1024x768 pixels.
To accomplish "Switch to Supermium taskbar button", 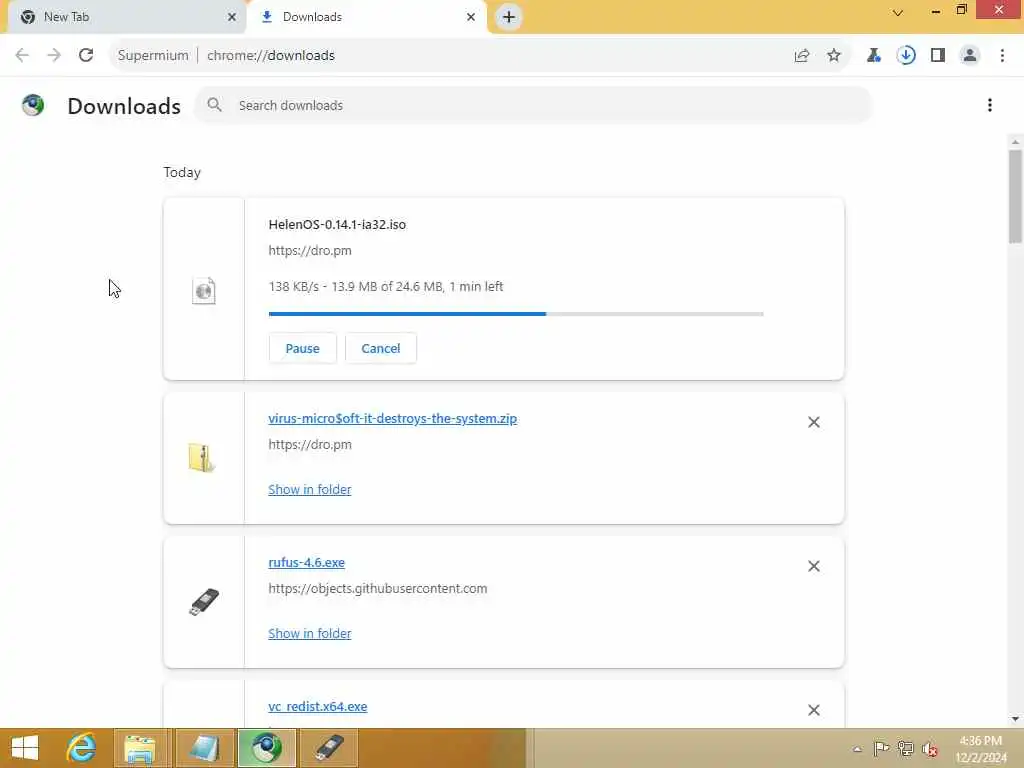I will [266, 748].
